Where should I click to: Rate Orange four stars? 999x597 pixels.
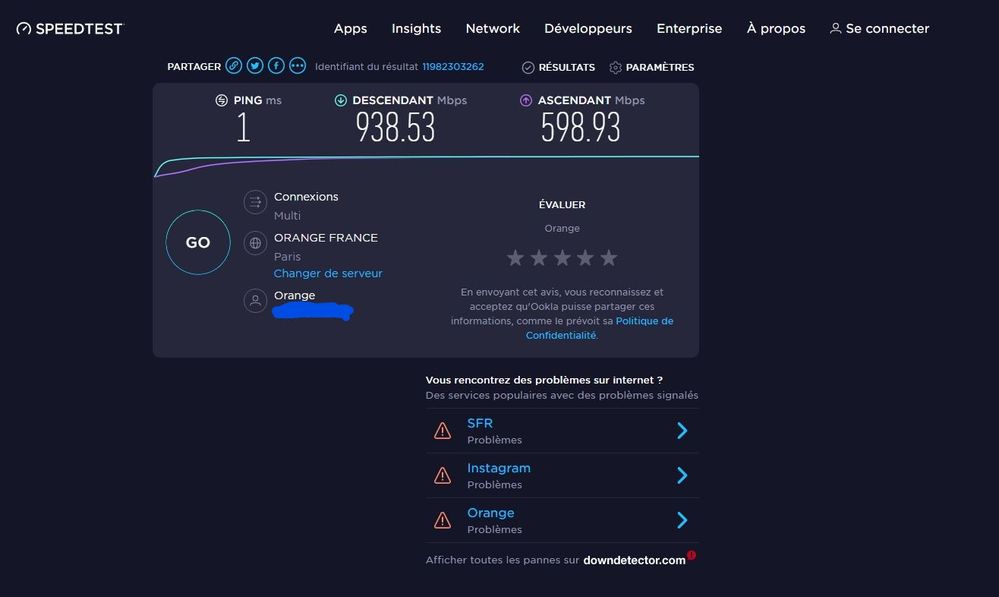coord(586,258)
